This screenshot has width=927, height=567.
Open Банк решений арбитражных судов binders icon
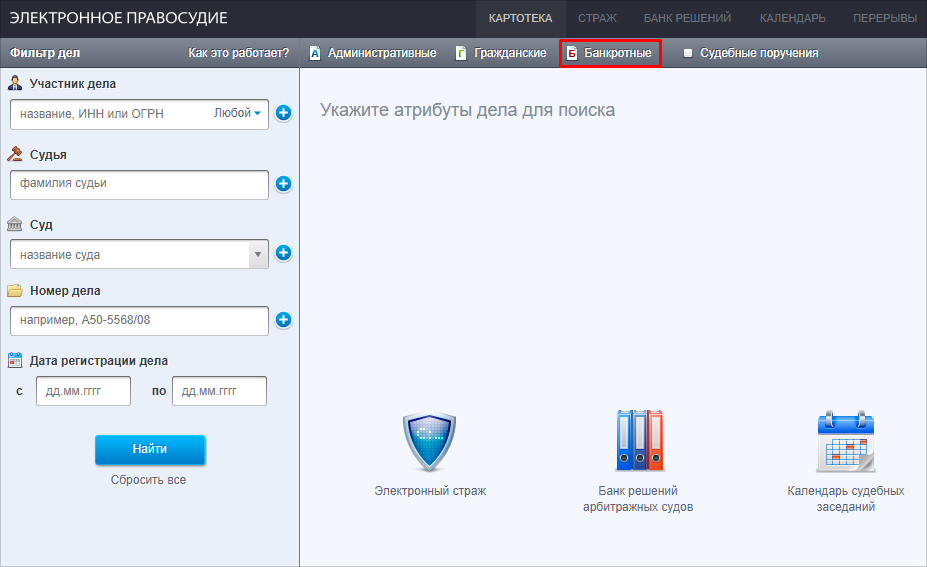tap(638, 441)
